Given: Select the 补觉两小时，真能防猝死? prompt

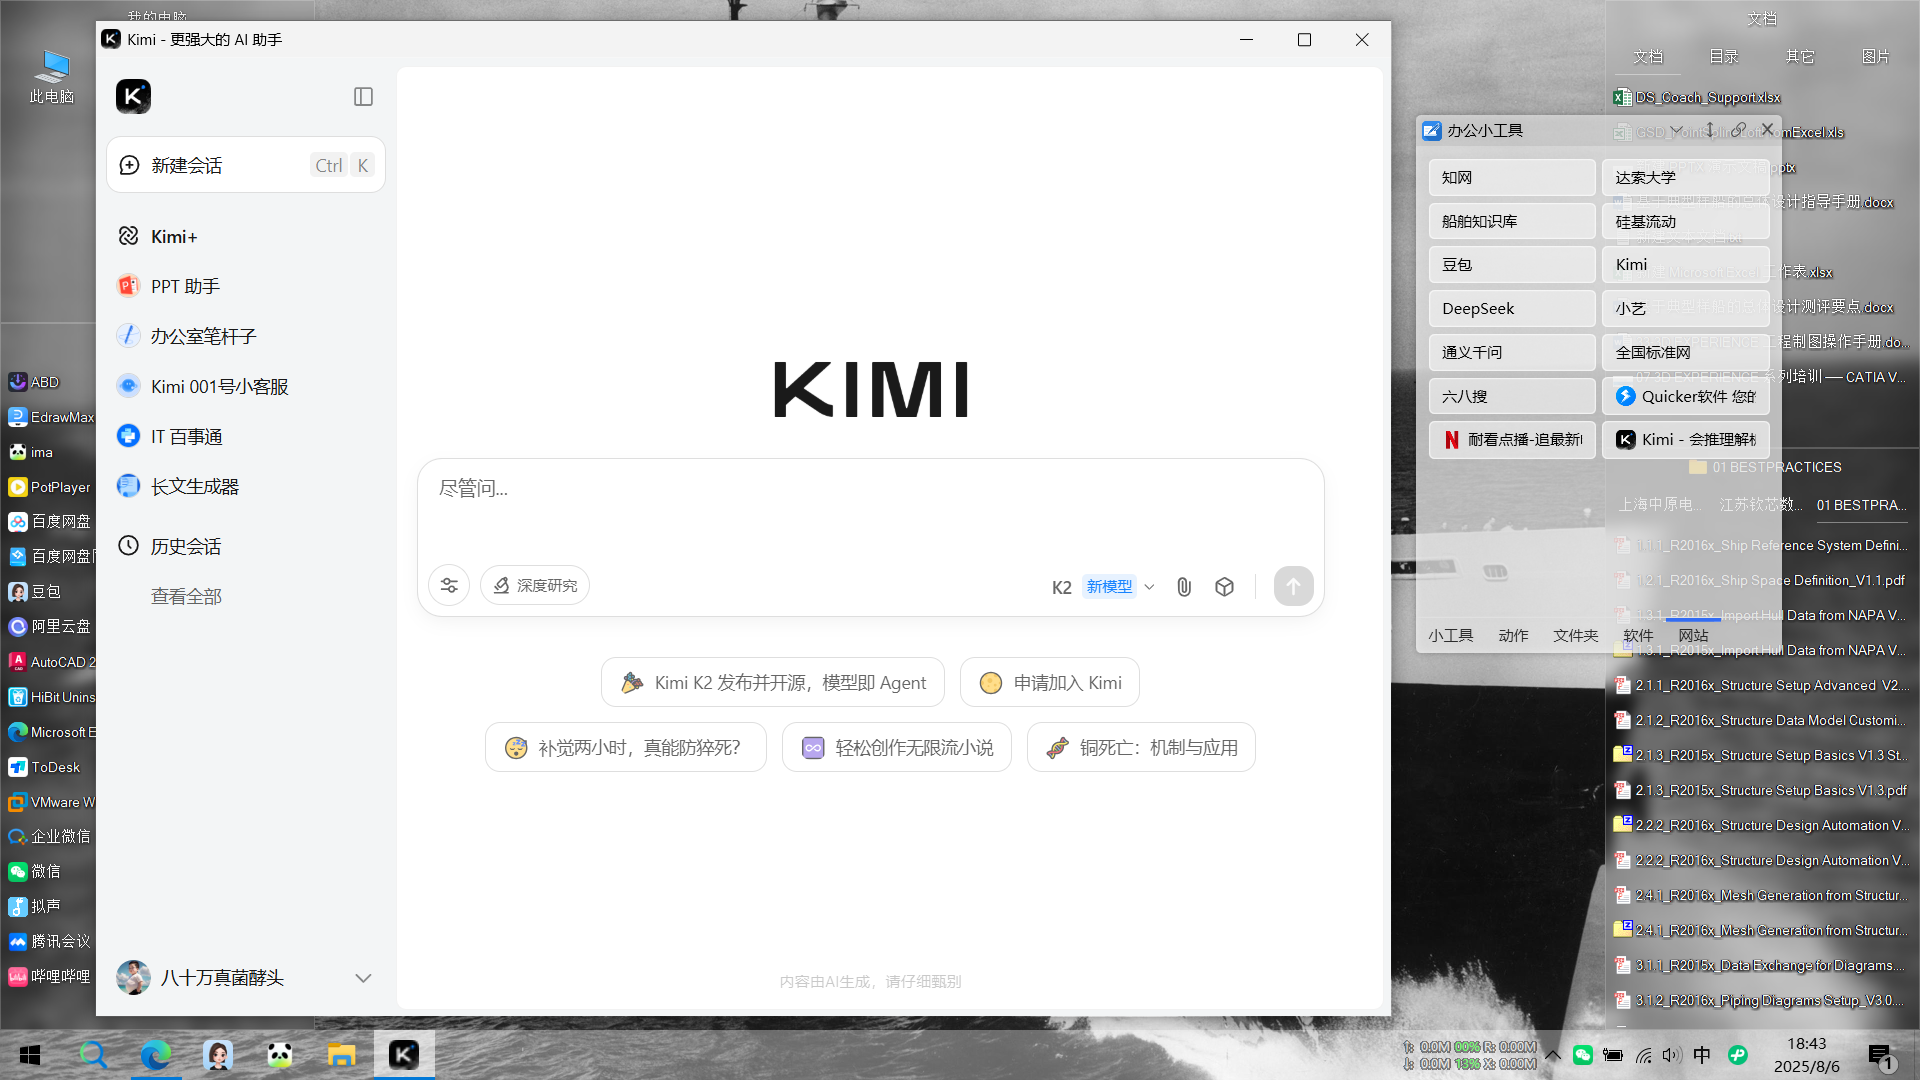Looking at the screenshot, I should click(x=626, y=747).
